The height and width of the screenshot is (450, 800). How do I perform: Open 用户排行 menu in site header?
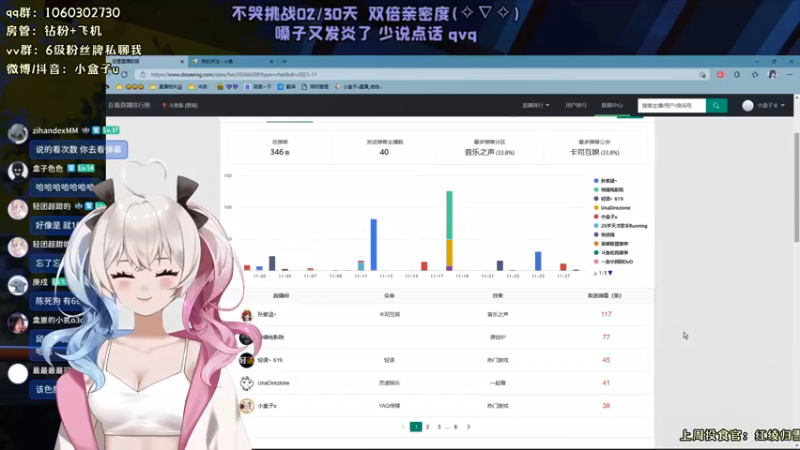coord(576,106)
